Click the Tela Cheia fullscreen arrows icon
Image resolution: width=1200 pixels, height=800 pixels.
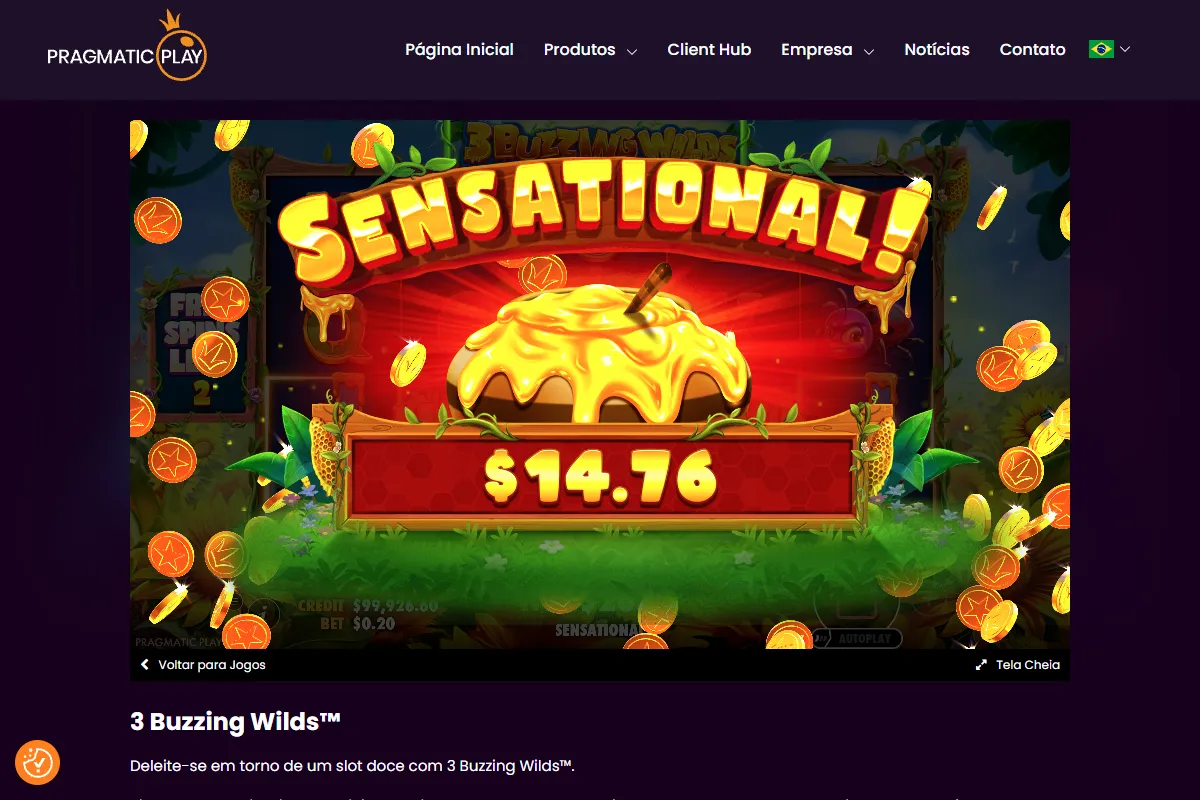coord(982,665)
